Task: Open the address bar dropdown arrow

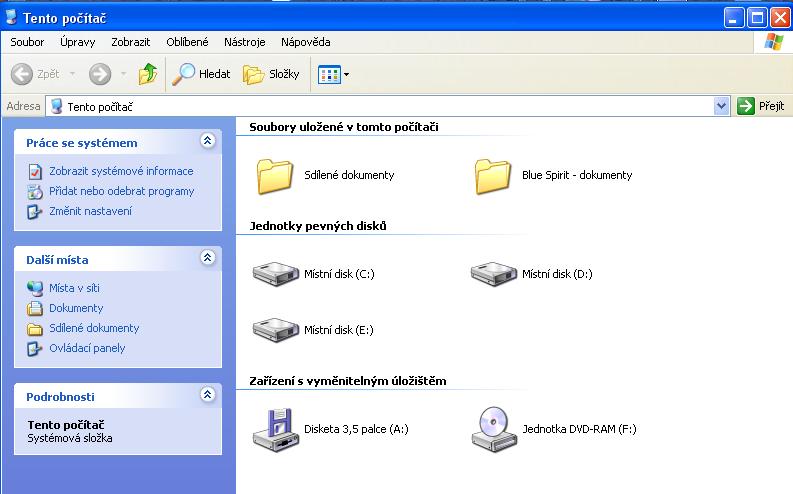Action: pyautogui.click(x=722, y=106)
